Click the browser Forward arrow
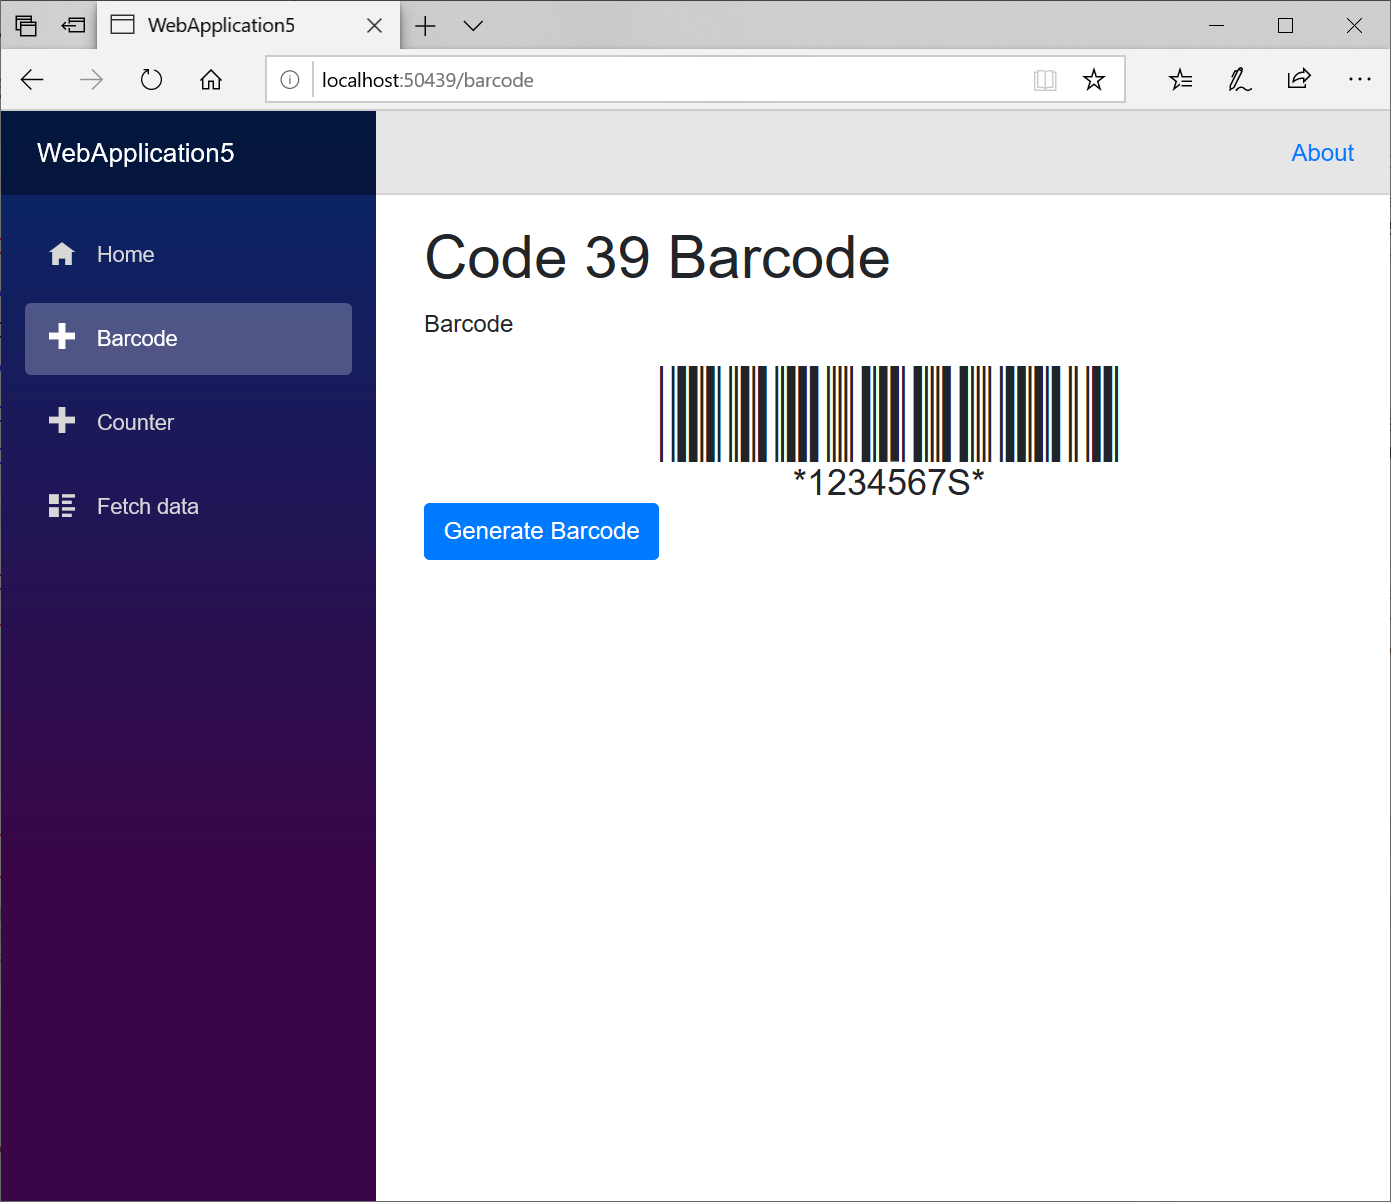Screen dimensions: 1391x1202 tap(91, 80)
